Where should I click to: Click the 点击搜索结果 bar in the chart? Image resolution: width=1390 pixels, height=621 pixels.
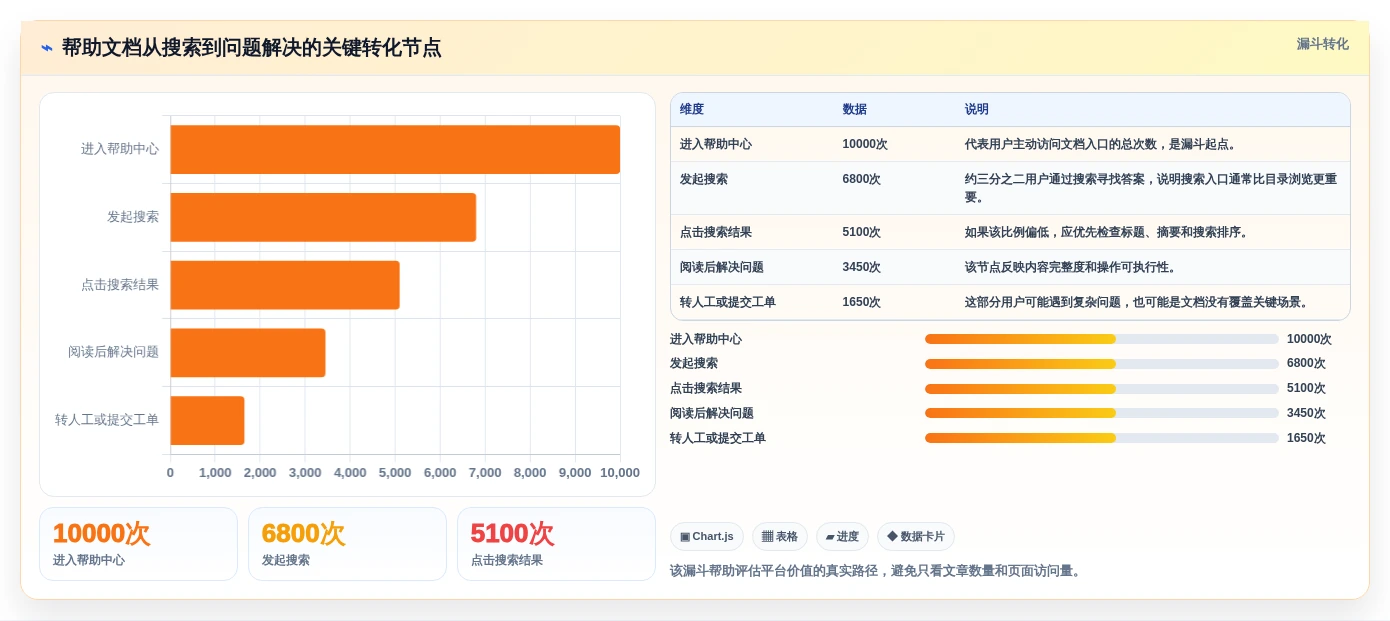click(x=285, y=285)
